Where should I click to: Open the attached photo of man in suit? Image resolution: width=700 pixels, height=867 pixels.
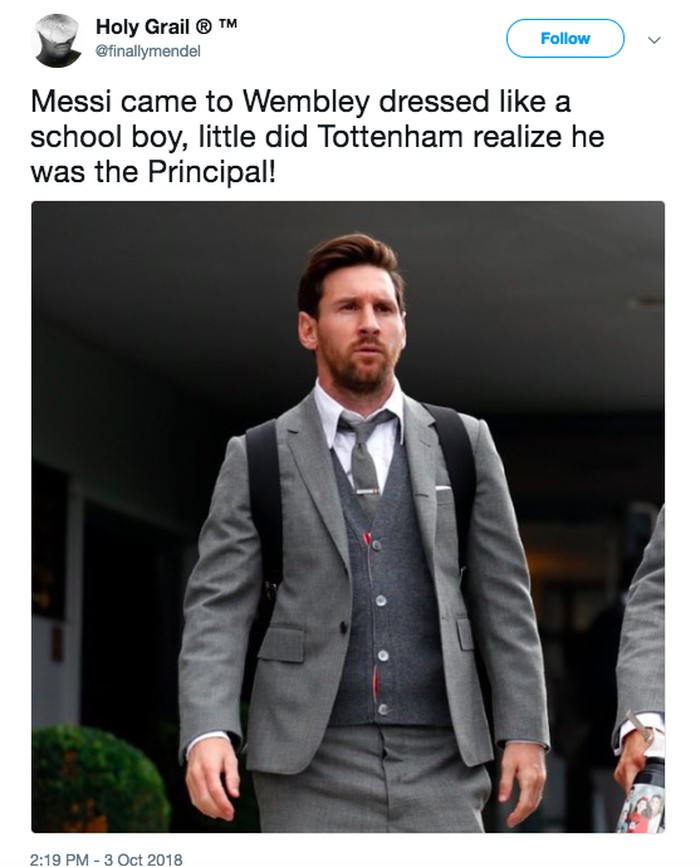348,516
